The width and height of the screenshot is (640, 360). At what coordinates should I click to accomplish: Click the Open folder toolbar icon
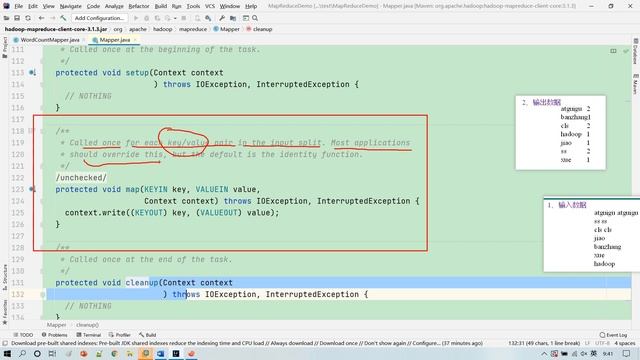(7, 18)
